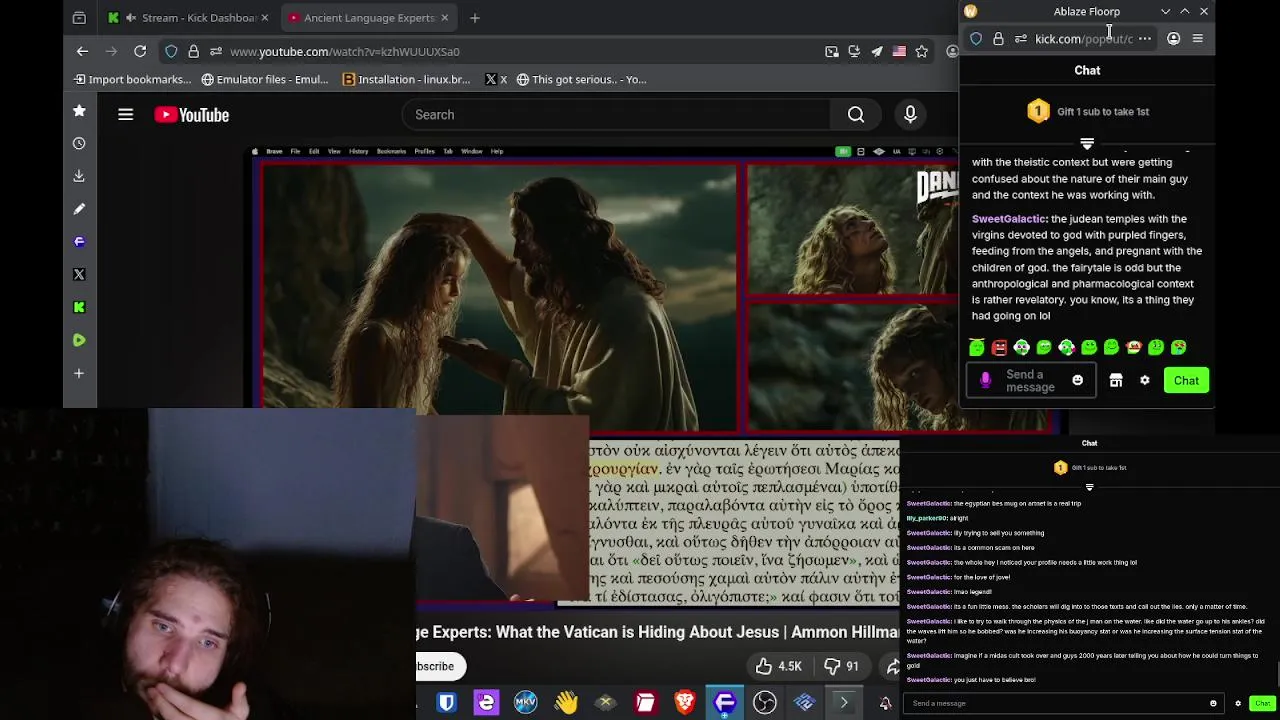Open a new browser tab with plus
This screenshot has height=720, width=1280.
click(x=475, y=17)
